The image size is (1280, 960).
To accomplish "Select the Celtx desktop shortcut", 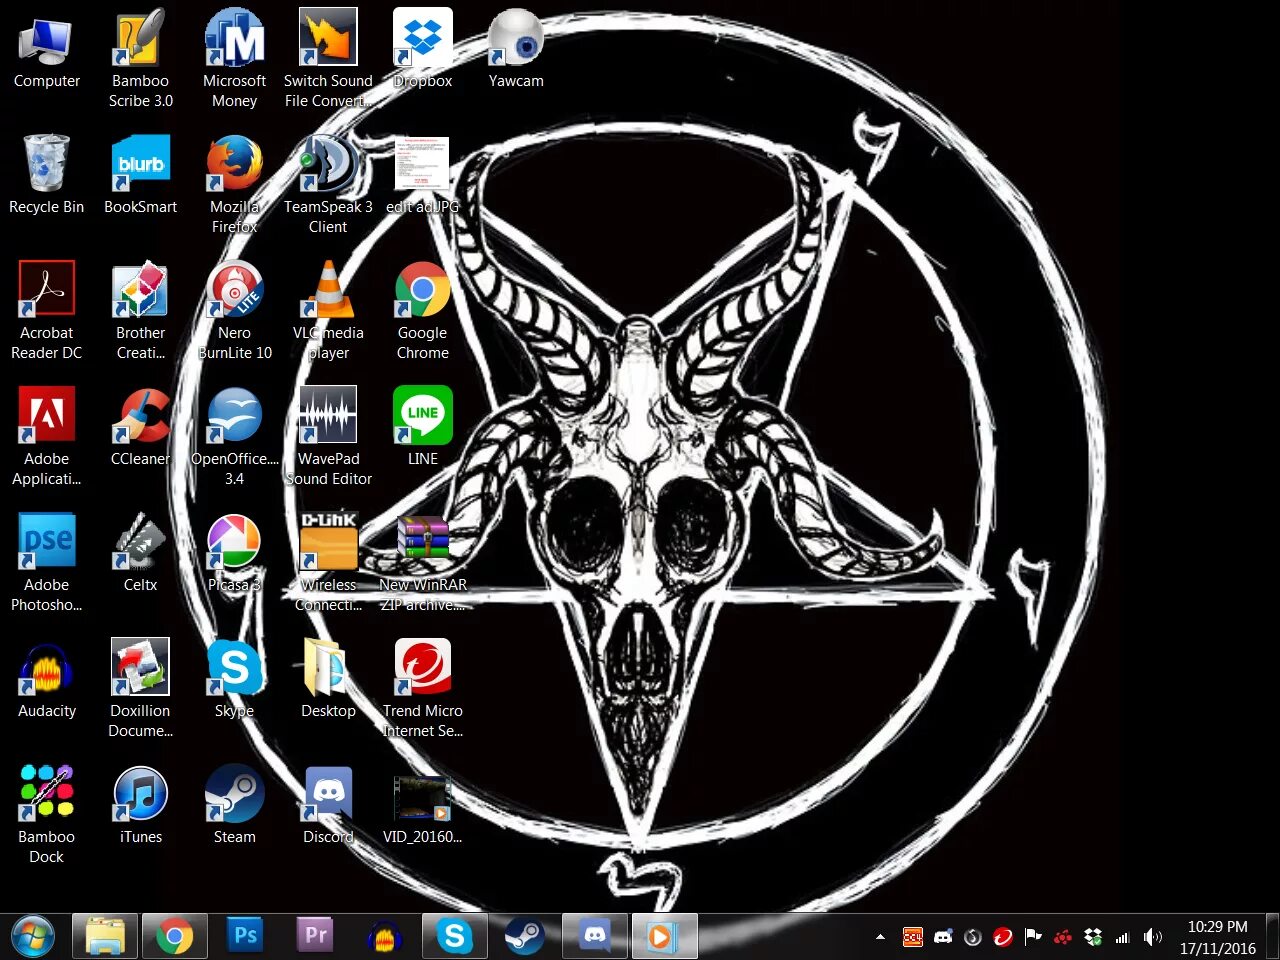I will click(140, 554).
